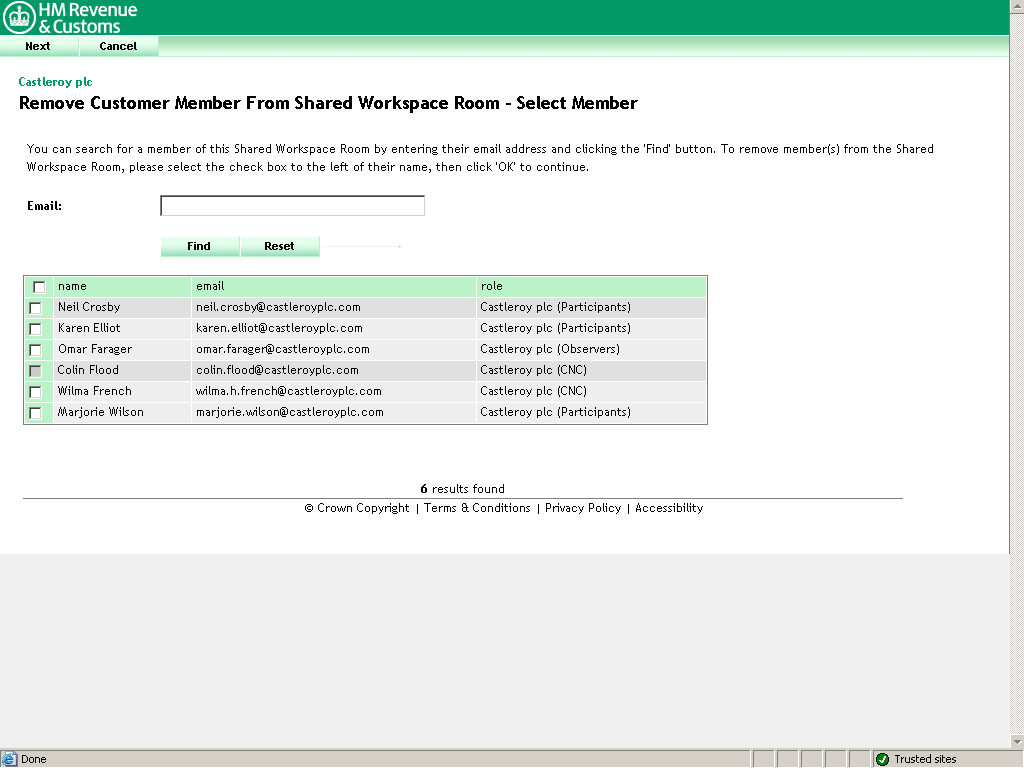The height and width of the screenshot is (768, 1024).
Task: Select the checkbox for Karen Elliot
Action: [36, 329]
